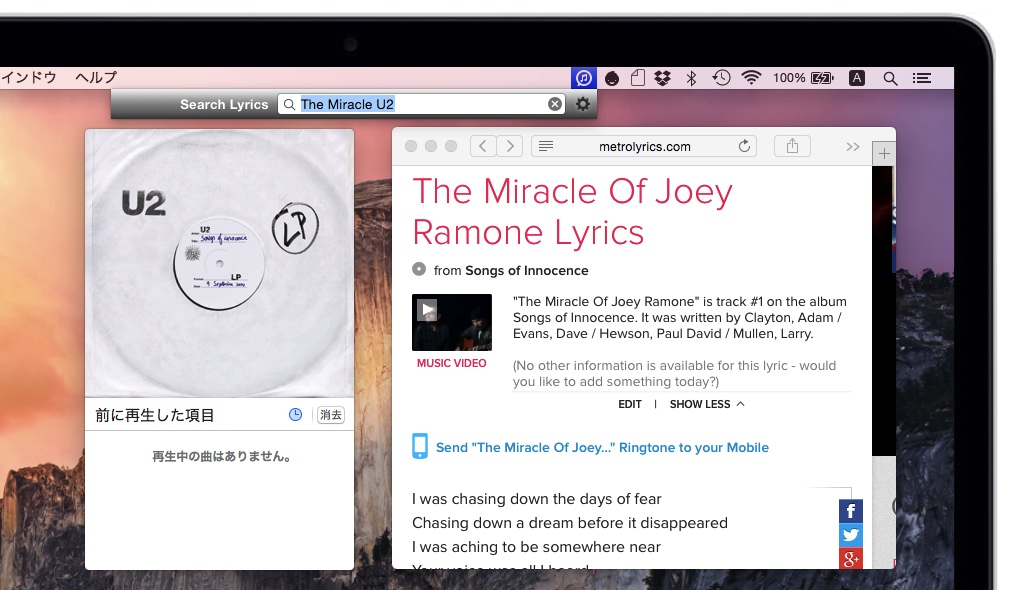This screenshot has height=590, width=1020.
Task: Open the input source A icon
Action: pos(857,78)
